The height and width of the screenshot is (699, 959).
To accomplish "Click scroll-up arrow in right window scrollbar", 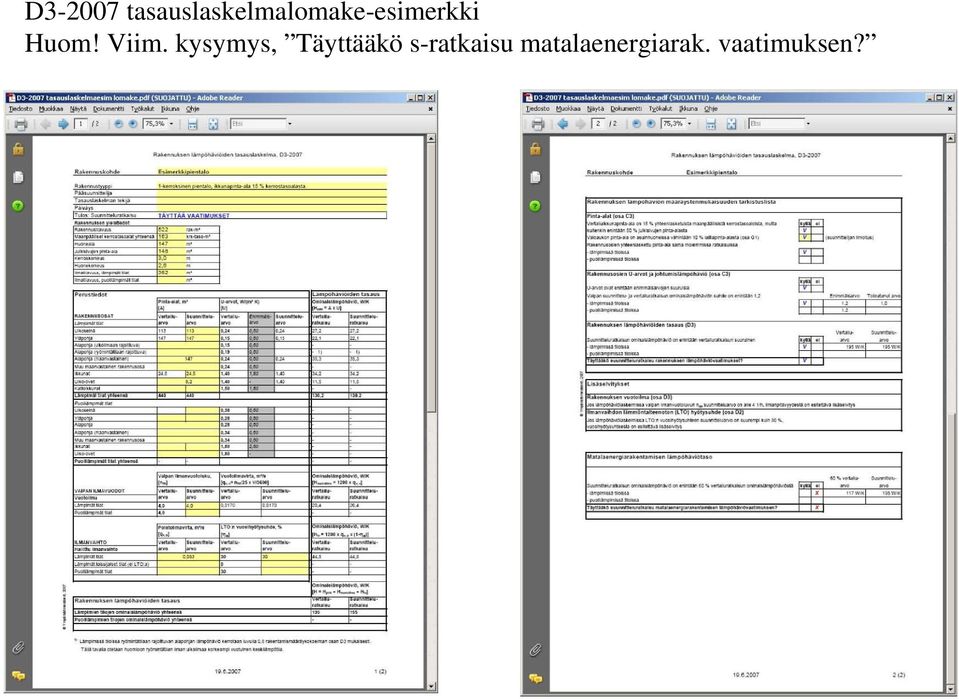I will click(x=949, y=139).
